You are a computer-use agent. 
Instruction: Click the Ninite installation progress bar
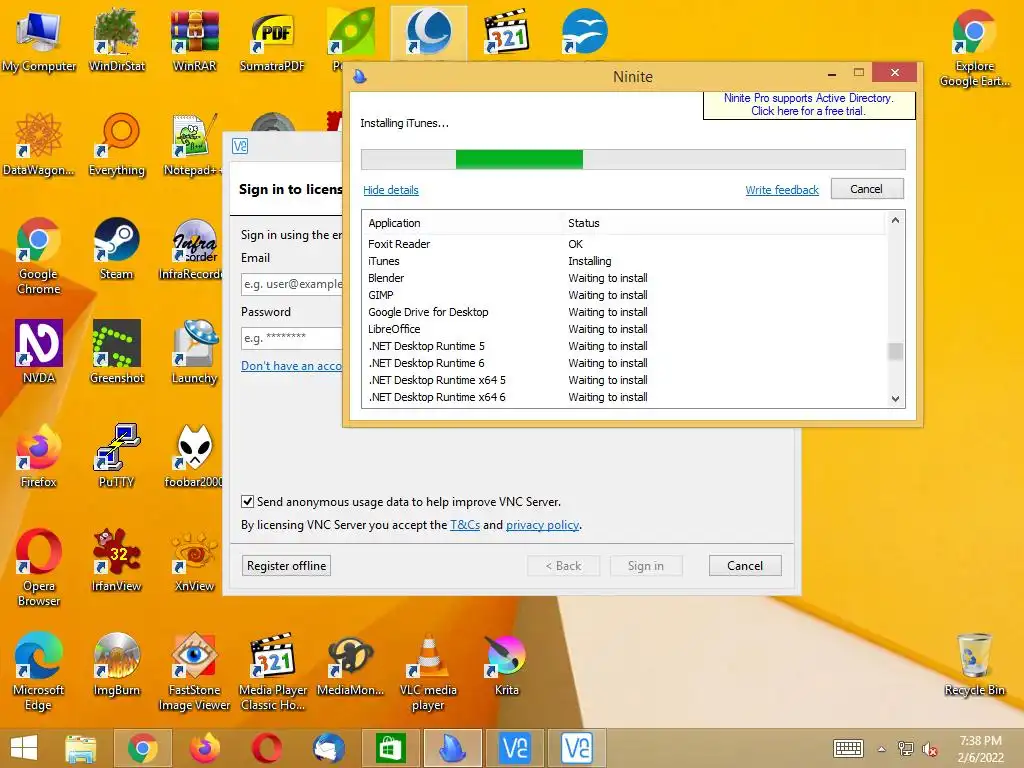tap(633, 159)
